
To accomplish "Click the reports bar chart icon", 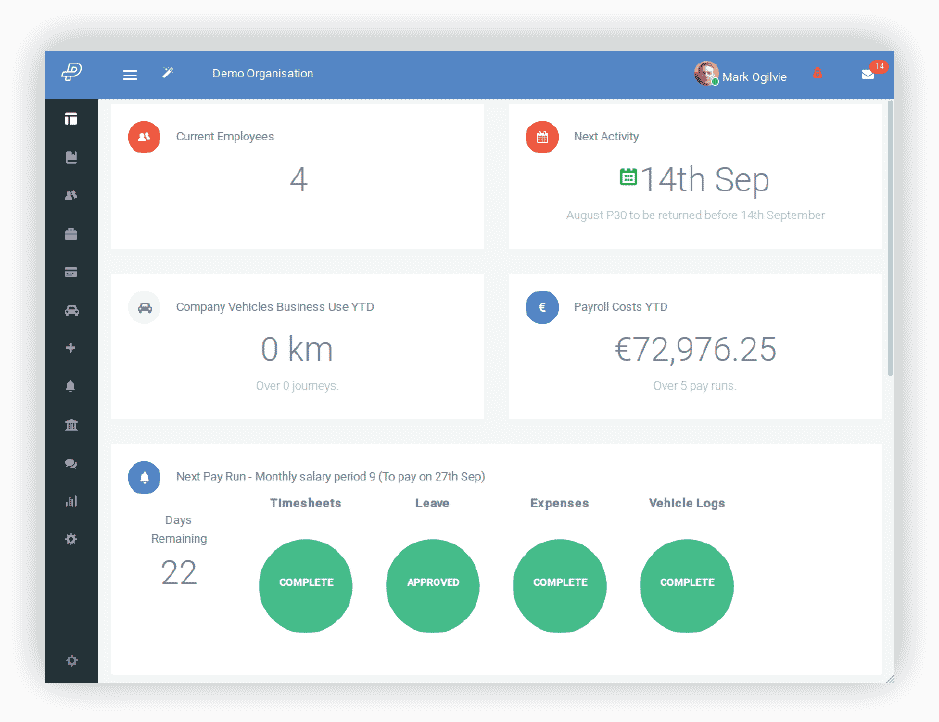I will click(x=71, y=501).
